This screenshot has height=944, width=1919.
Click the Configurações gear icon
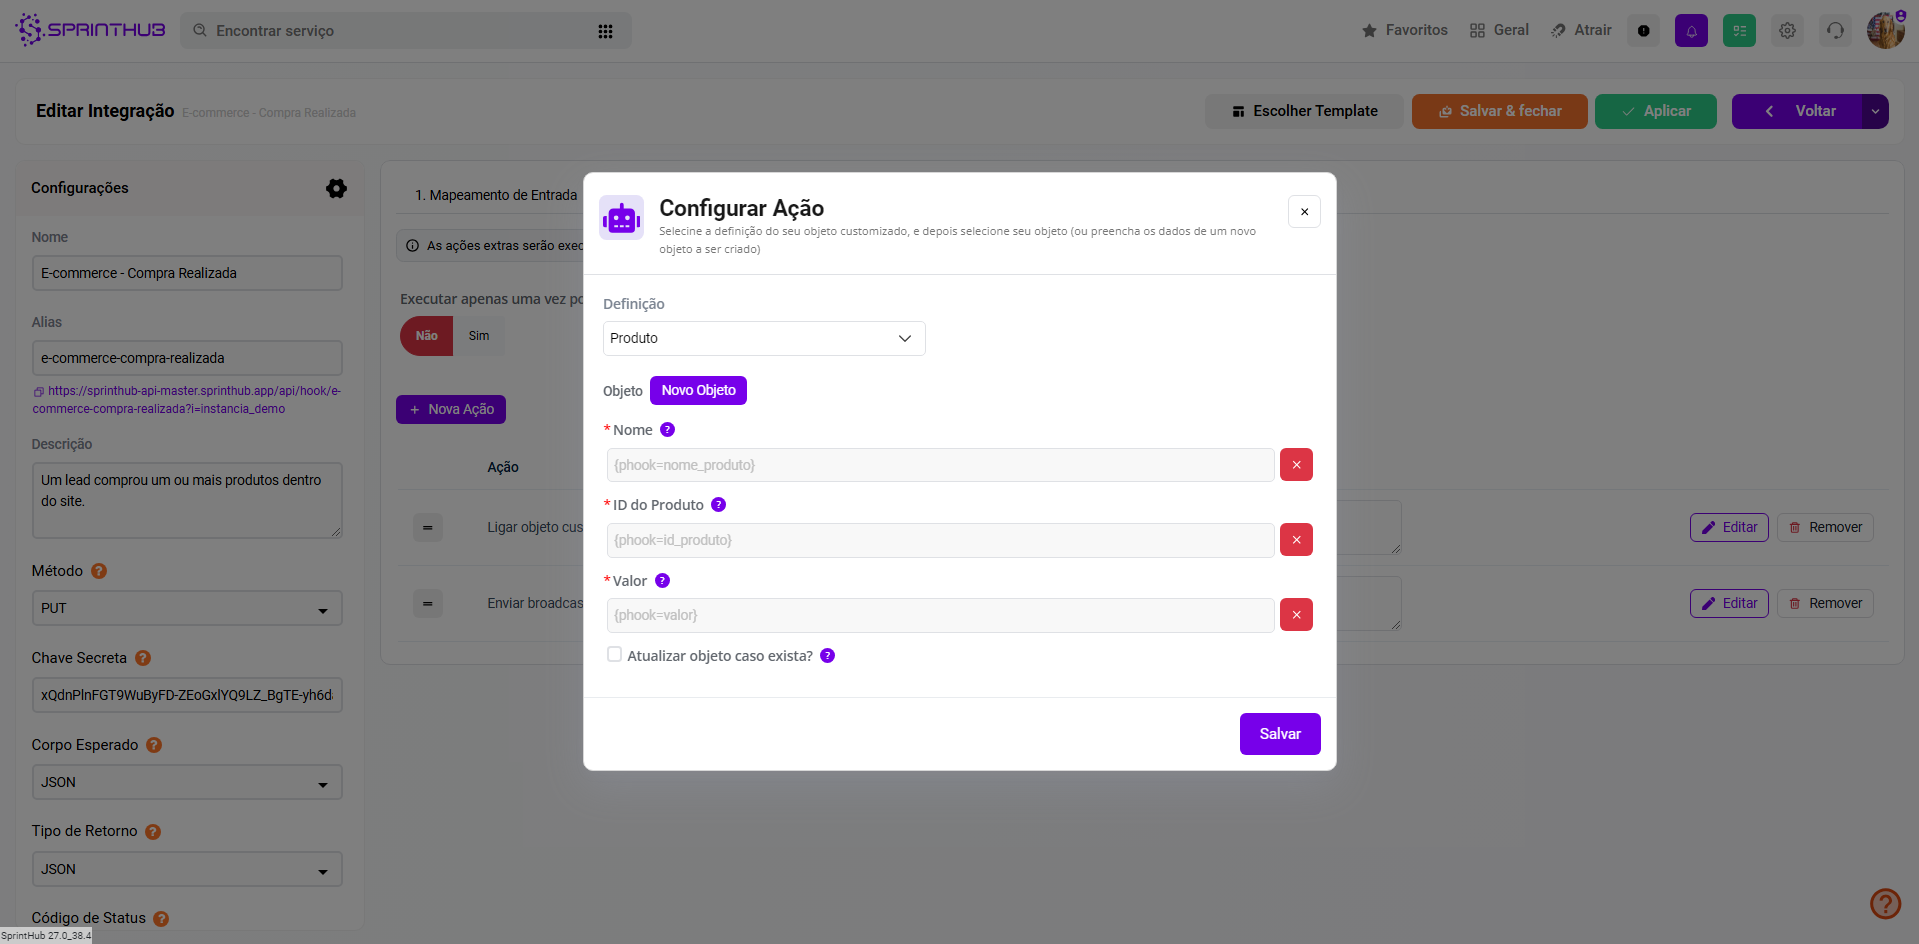(x=336, y=188)
